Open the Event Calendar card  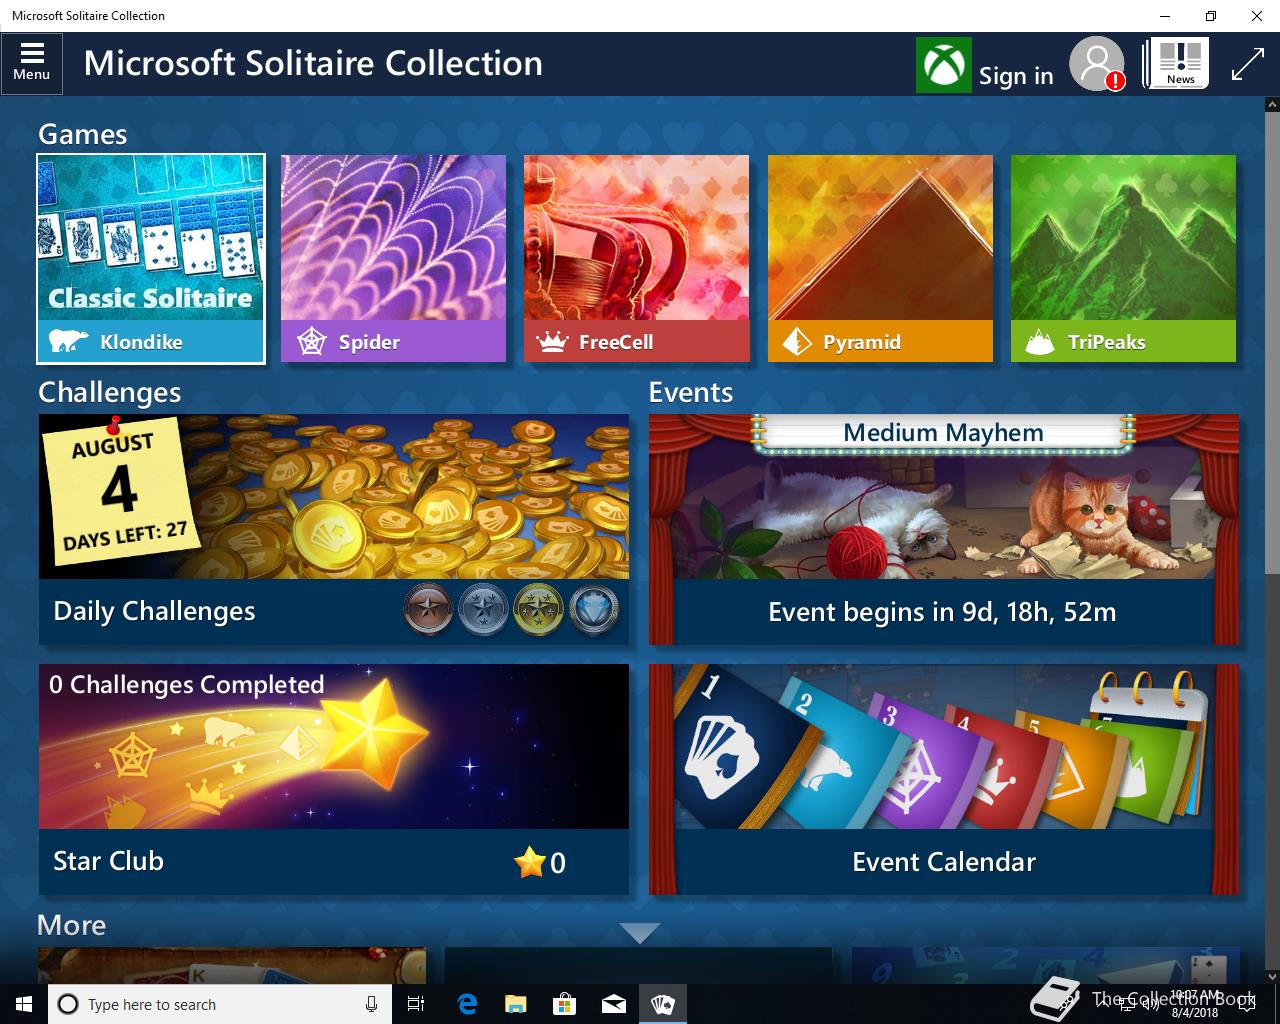pos(944,779)
